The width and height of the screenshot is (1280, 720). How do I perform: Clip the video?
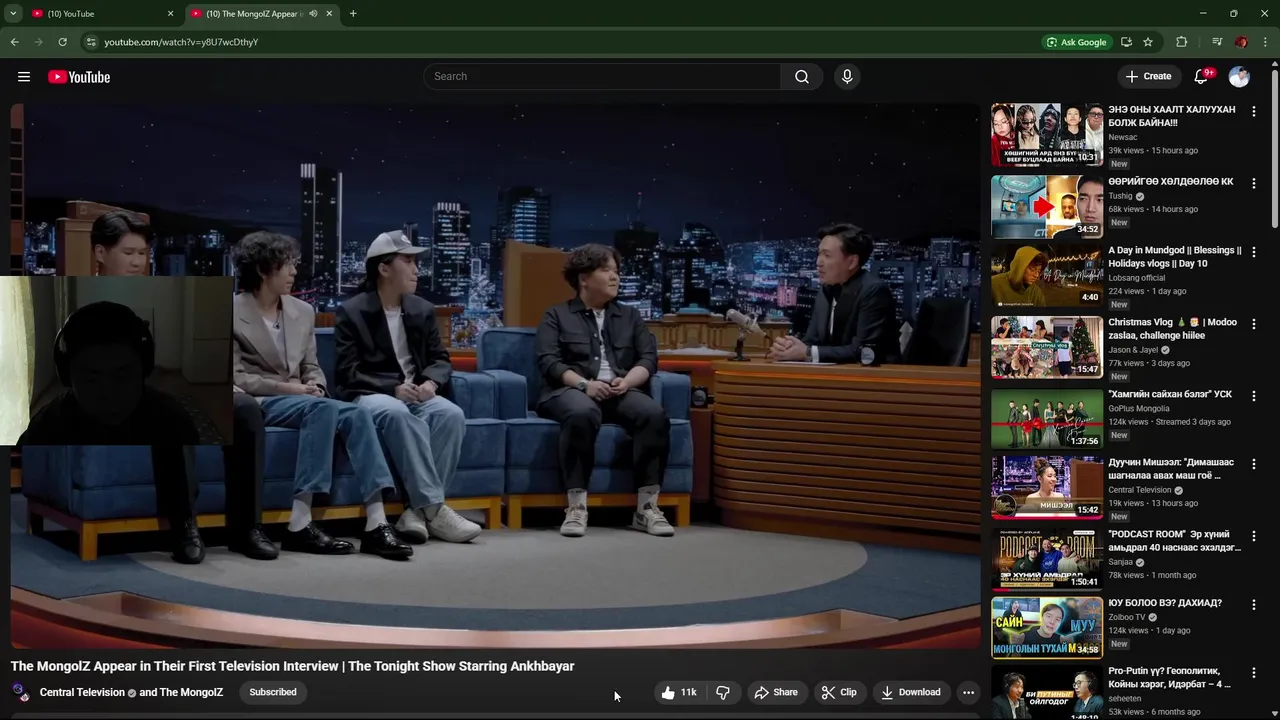pyautogui.click(x=839, y=692)
